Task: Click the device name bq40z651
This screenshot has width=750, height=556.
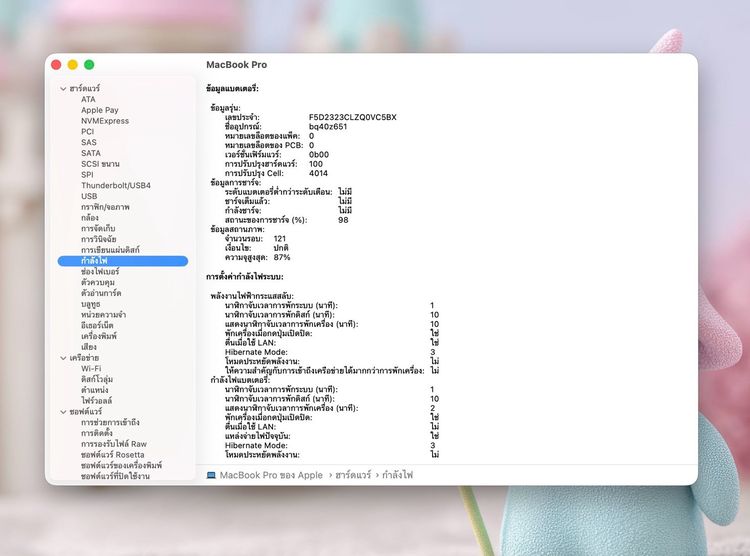Action: point(328,126)
